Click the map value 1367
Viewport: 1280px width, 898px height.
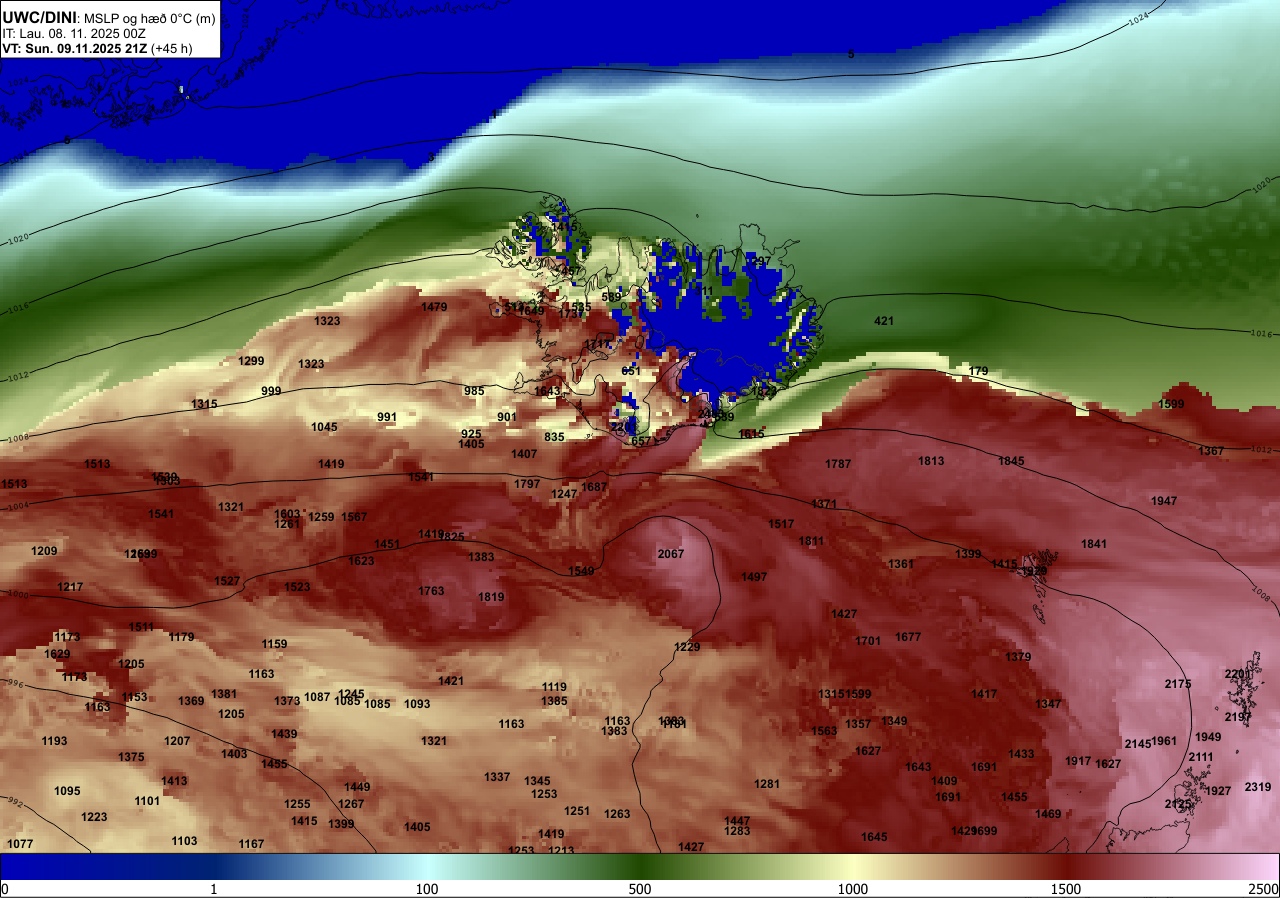click(x=1211, y=452)
